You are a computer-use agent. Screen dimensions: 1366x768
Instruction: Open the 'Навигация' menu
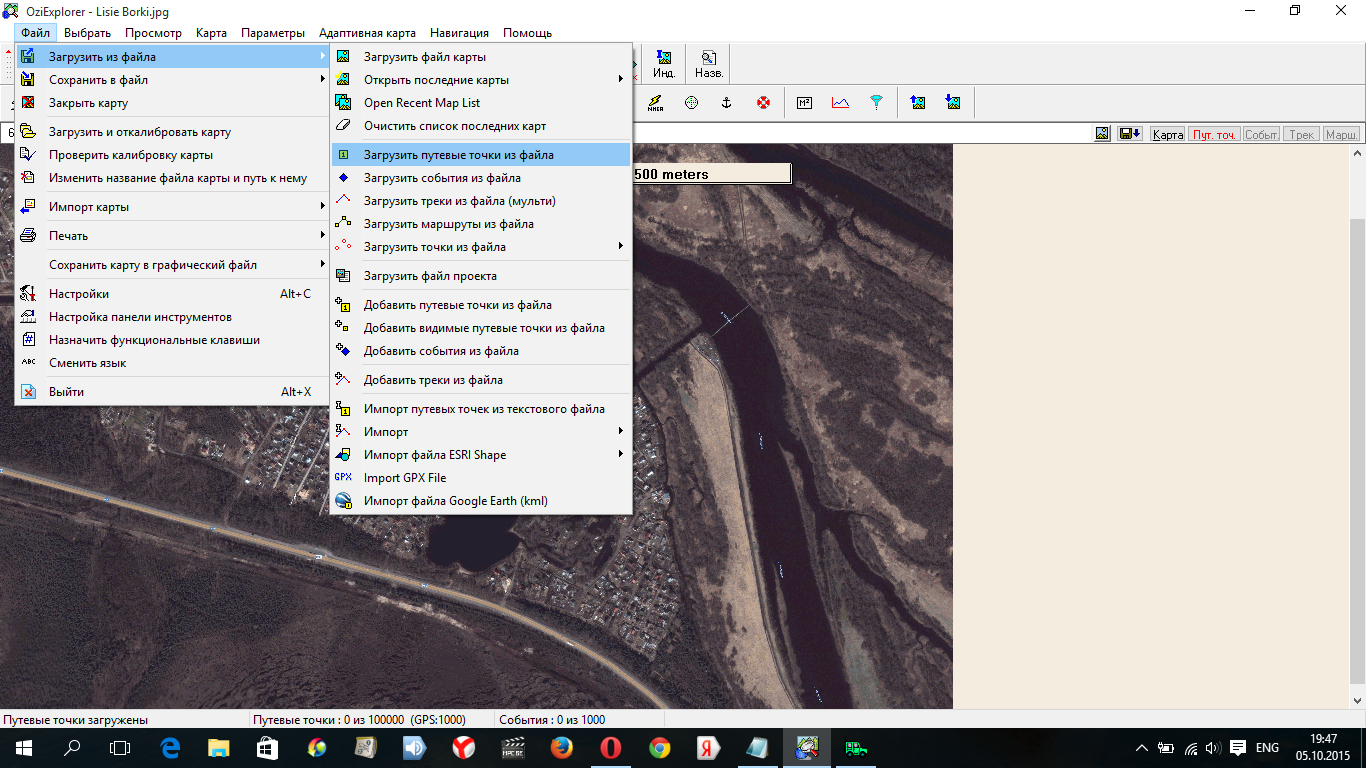[x=459, y=33]
